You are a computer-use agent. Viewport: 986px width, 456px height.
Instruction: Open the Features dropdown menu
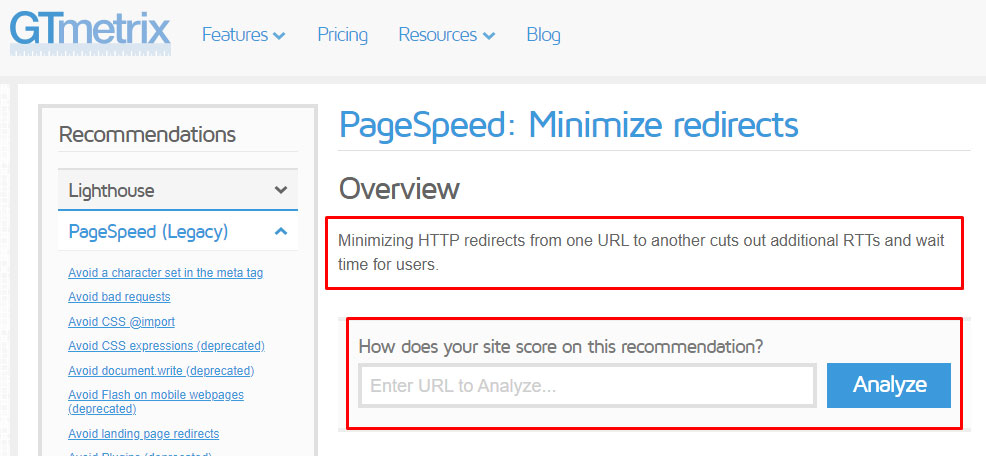click(x=244, y=35)
